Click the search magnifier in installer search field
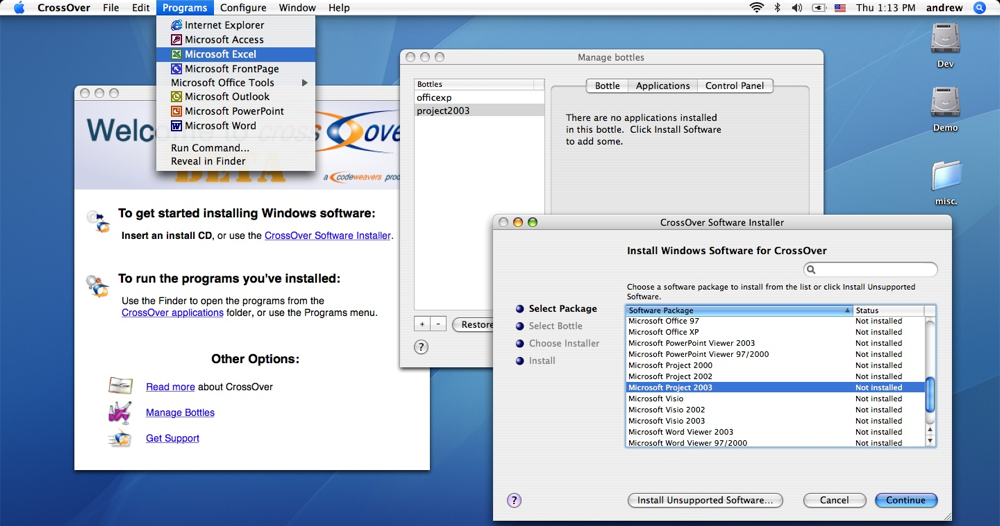The width and height of the screenshot is (1000, 526). click(811, 270)
